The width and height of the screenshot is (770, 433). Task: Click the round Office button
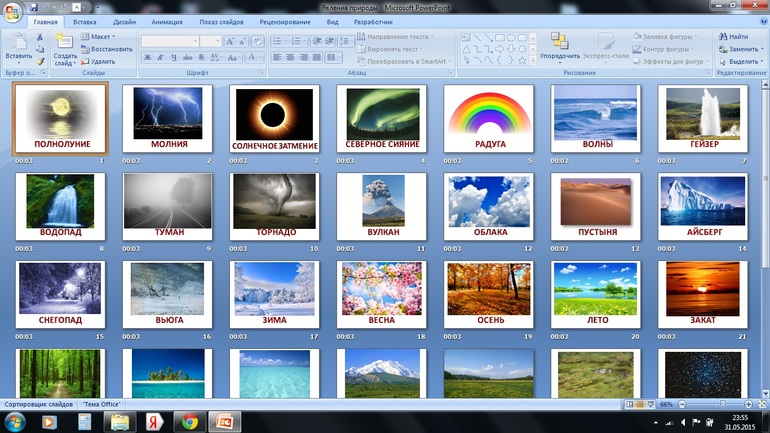point(13,12)
